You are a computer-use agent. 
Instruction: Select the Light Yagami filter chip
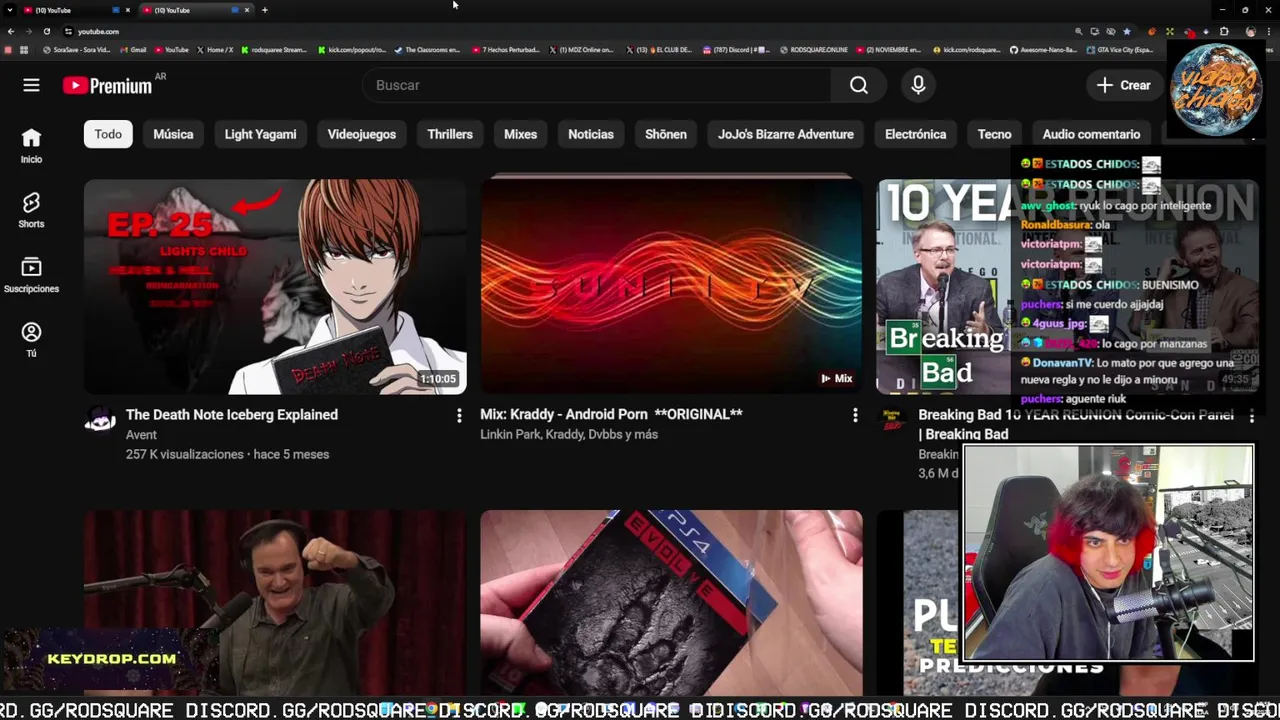tap(260, 134)
